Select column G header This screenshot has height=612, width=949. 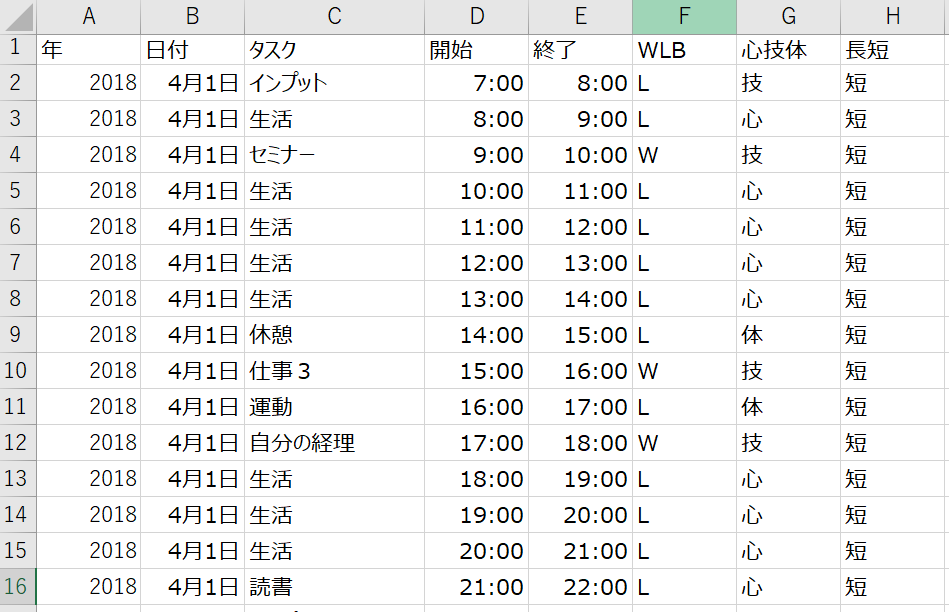[x=789, y=16]
